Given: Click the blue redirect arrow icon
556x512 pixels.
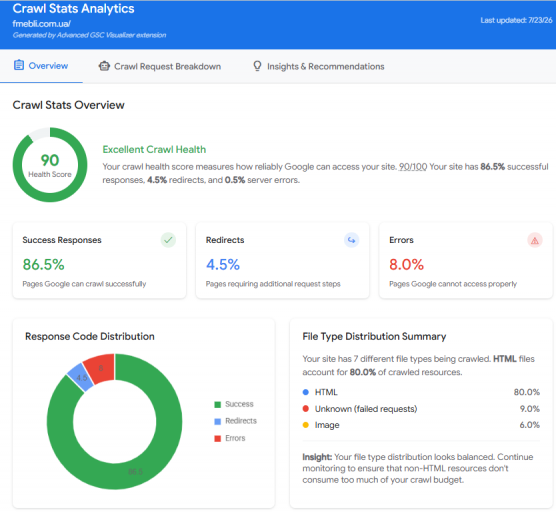Looking at the screenshot, I should 351,240.
